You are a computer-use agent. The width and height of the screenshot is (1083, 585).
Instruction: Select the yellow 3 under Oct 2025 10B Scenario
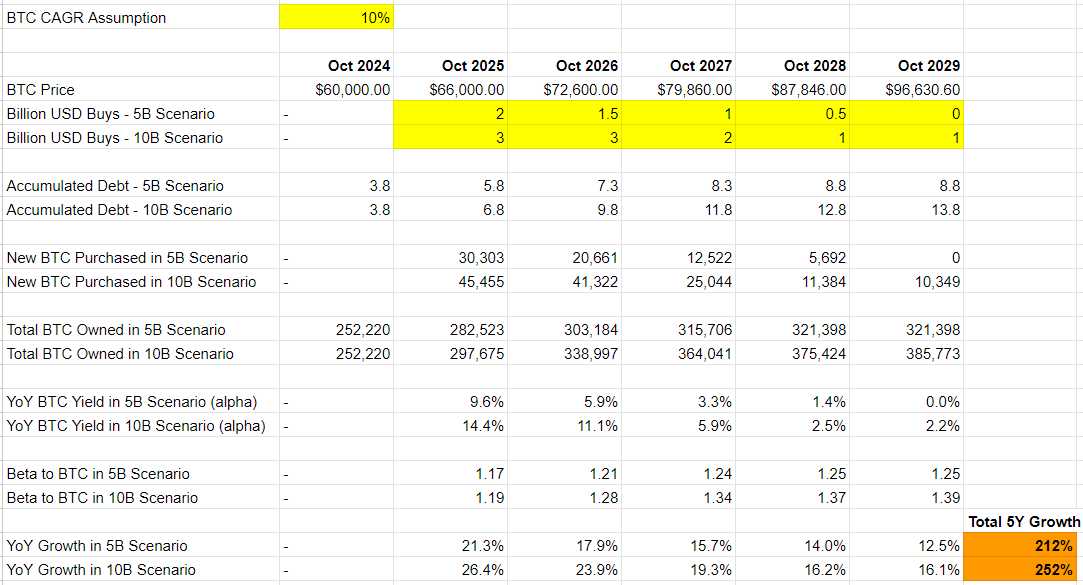click(x=450, y=137)
